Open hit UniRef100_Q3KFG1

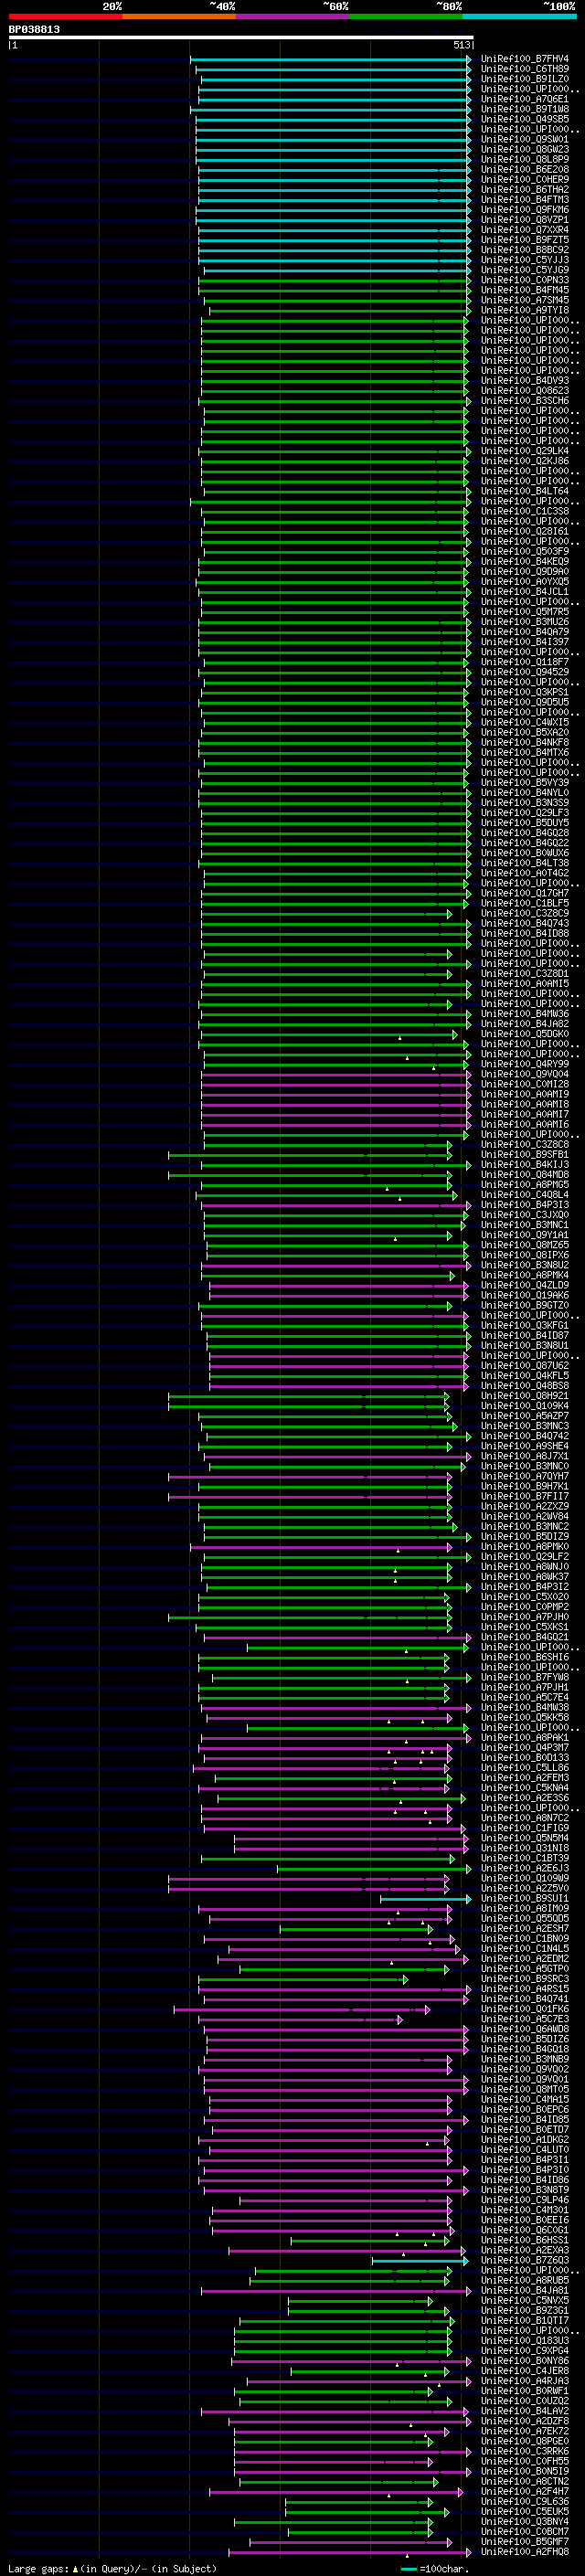[x=525, y=1325]
